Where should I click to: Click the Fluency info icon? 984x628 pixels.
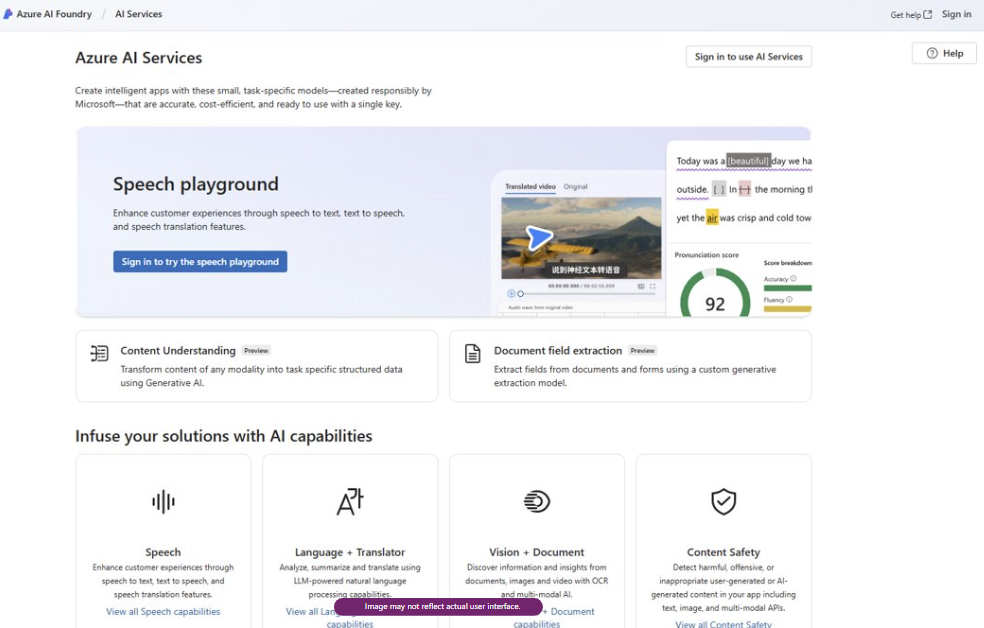tap(789, 299)
